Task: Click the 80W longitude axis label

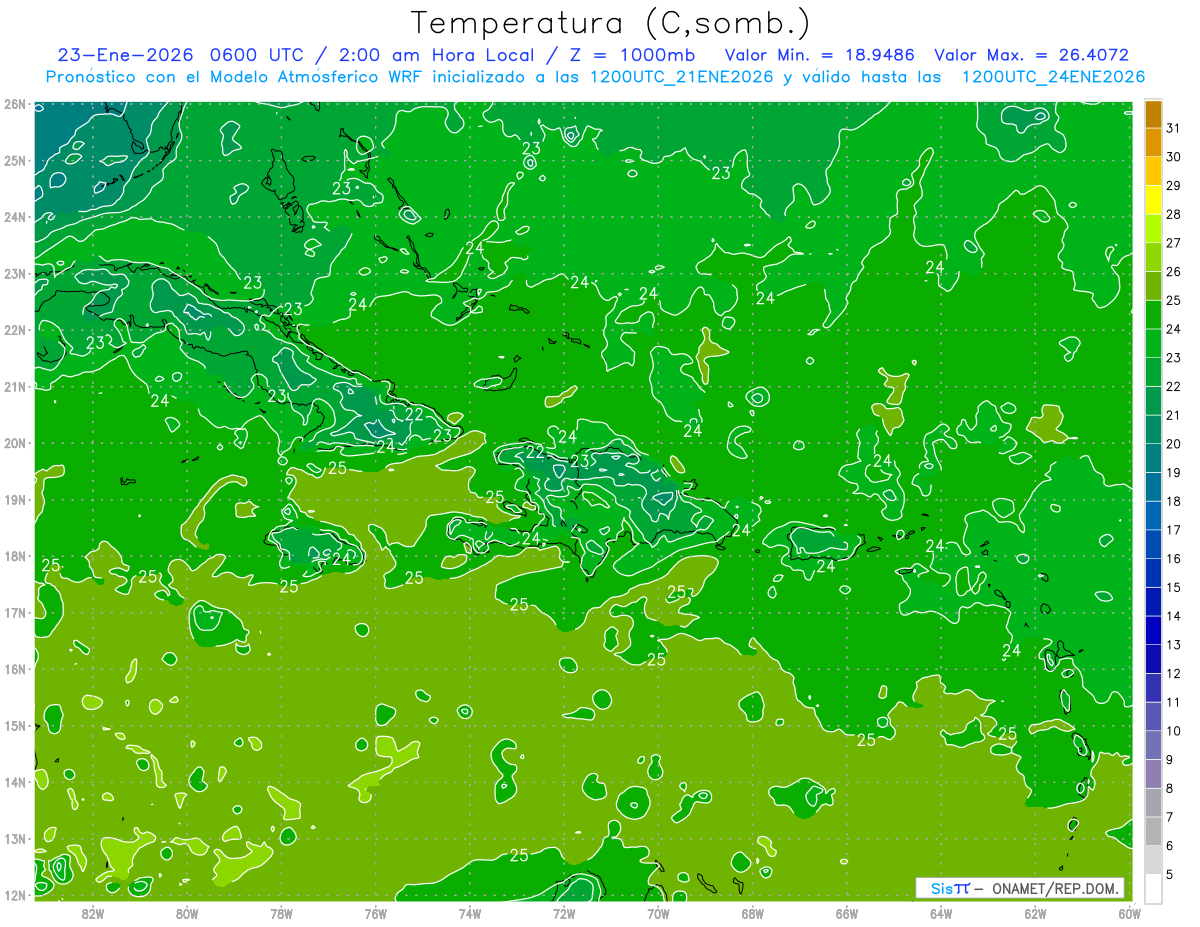Action: click(x=187, y=913)
